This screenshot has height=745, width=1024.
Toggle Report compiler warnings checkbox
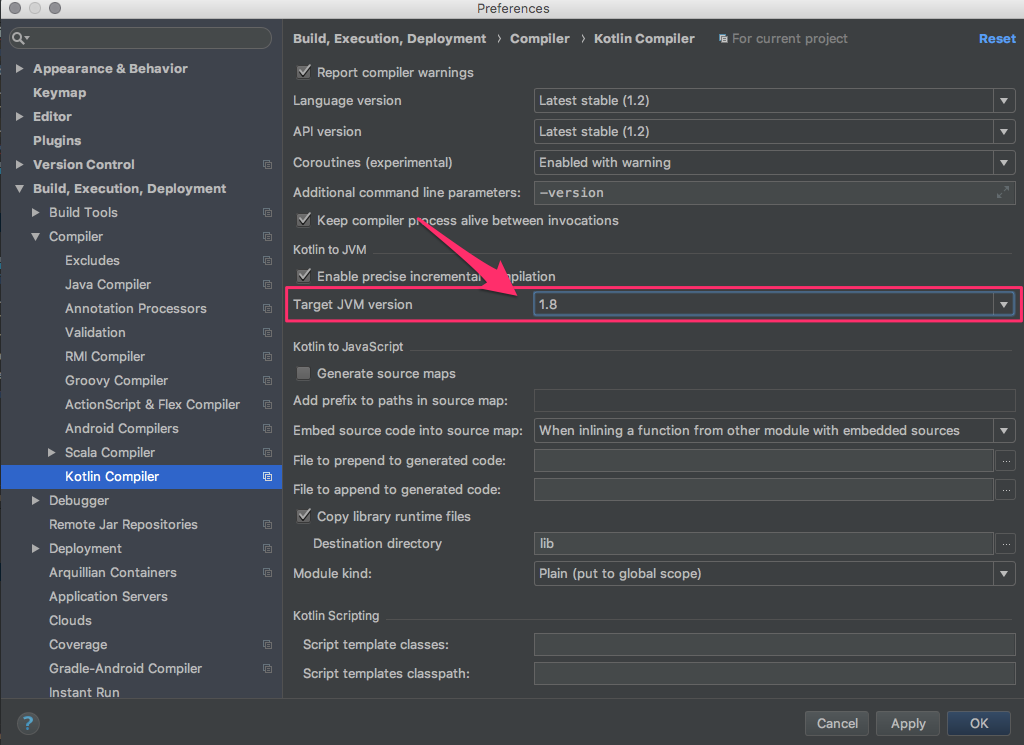tap(304, 72)
